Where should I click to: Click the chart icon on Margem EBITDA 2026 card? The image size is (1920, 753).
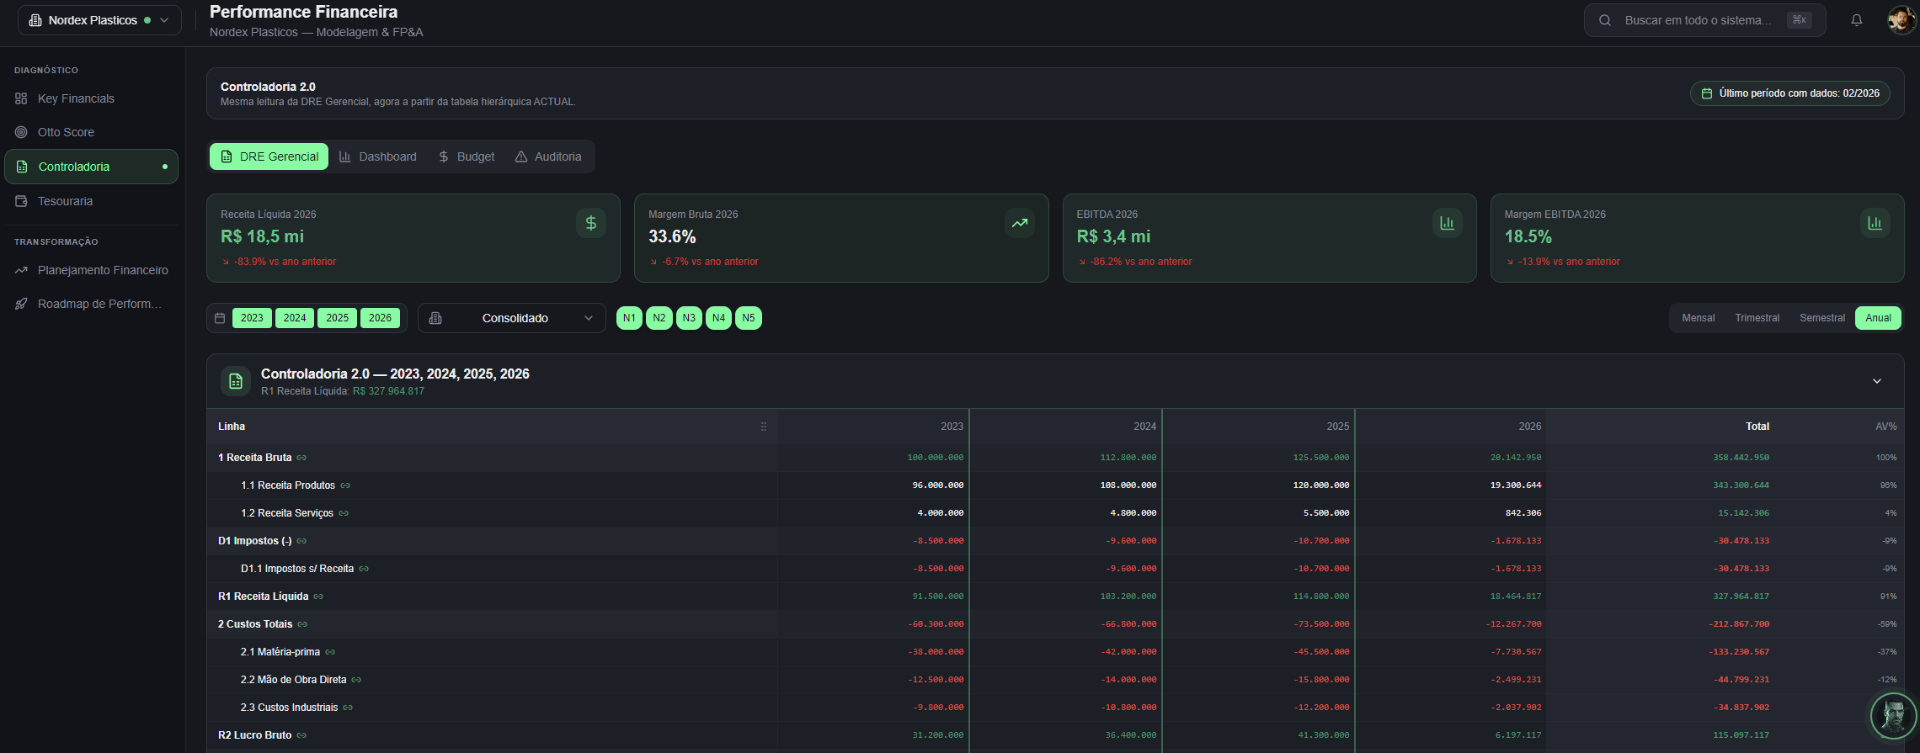pos(1875,223)
